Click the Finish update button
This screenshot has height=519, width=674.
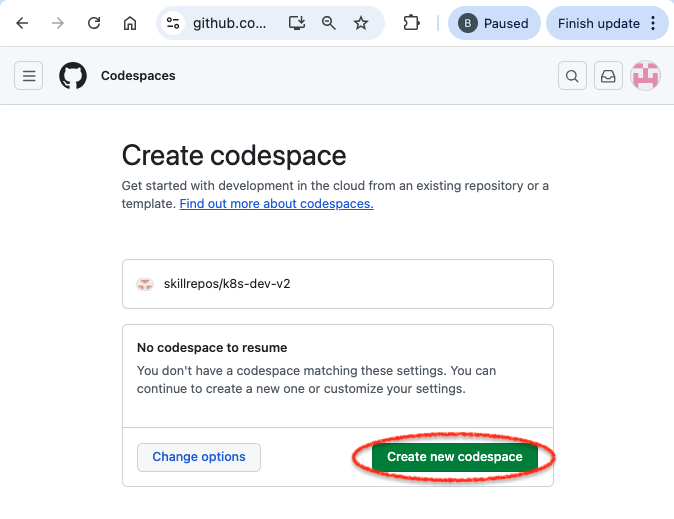599,23
